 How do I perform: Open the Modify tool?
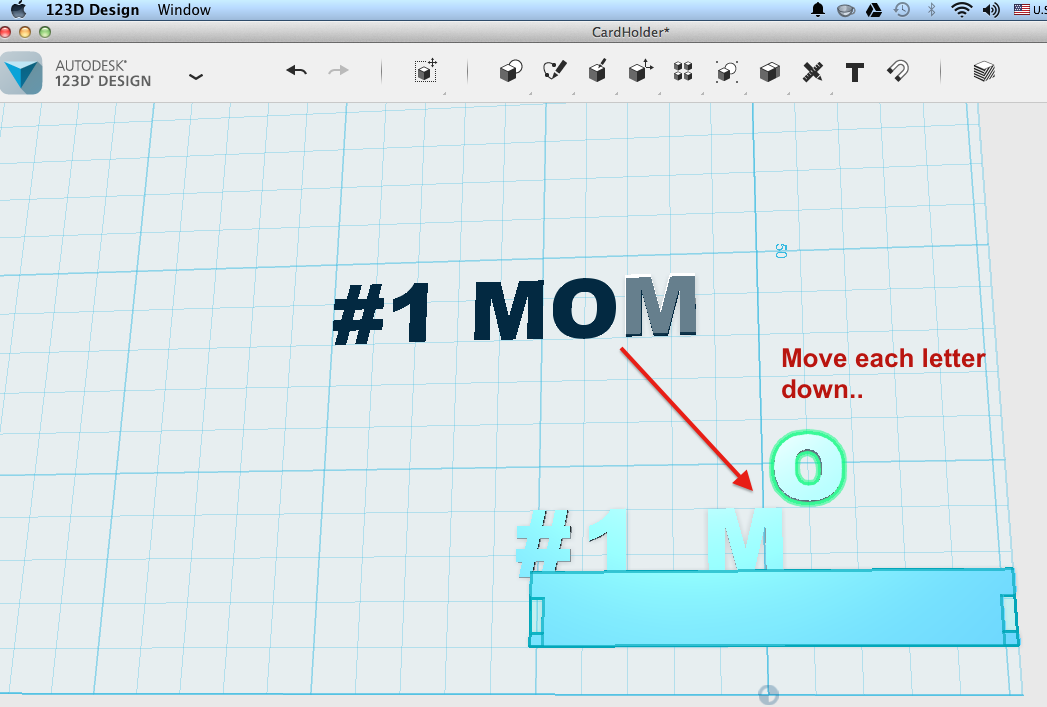pyautogui.click(x=640, y=71)
